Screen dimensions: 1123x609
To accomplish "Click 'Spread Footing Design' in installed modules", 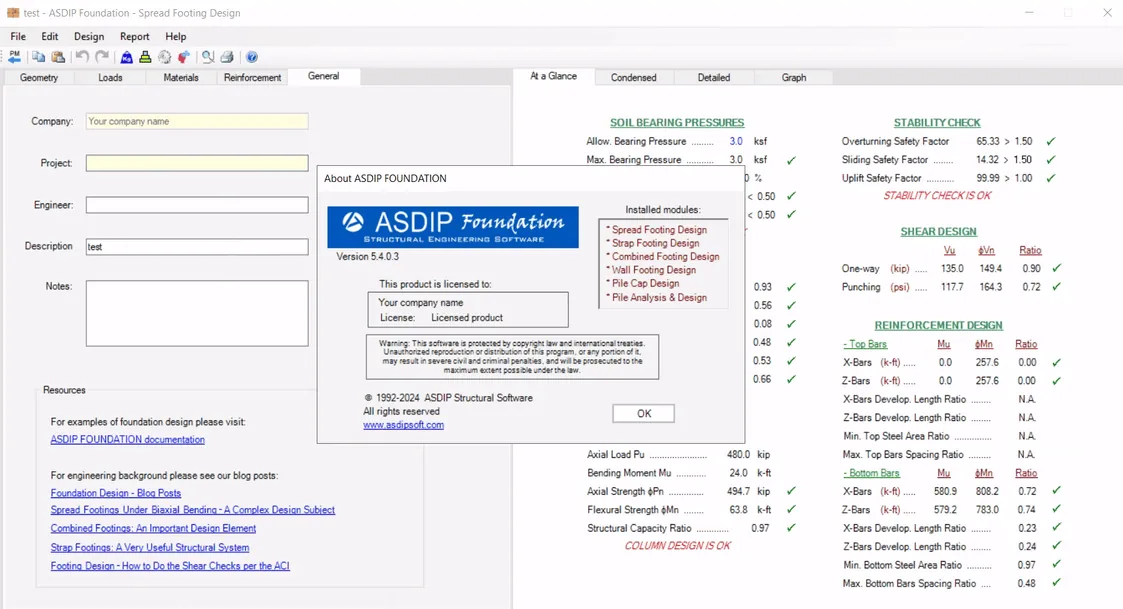I will click(659, 230).
